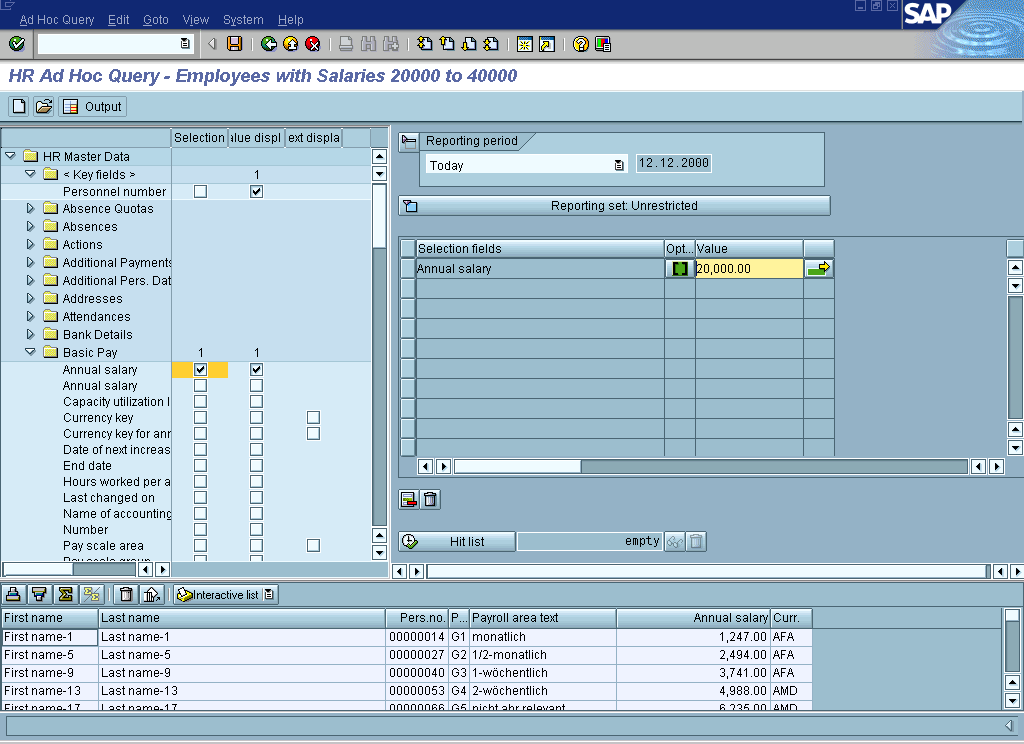This screenshot has height=744, width=1024.
Task: Click the trash icon beside the Hit list field
Action: tap(696, 542)
